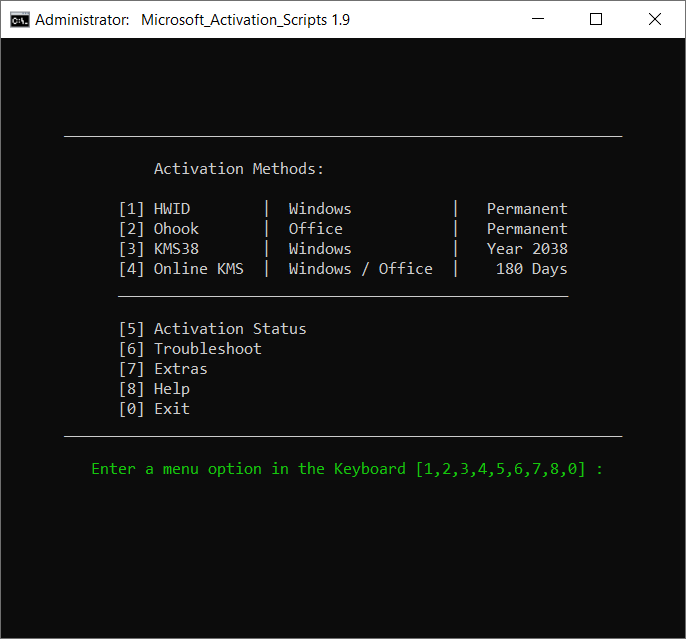Viewport: 686px width, 639px height.
Task: Maximize the Activation Scripts window
Action: [596, 19]
